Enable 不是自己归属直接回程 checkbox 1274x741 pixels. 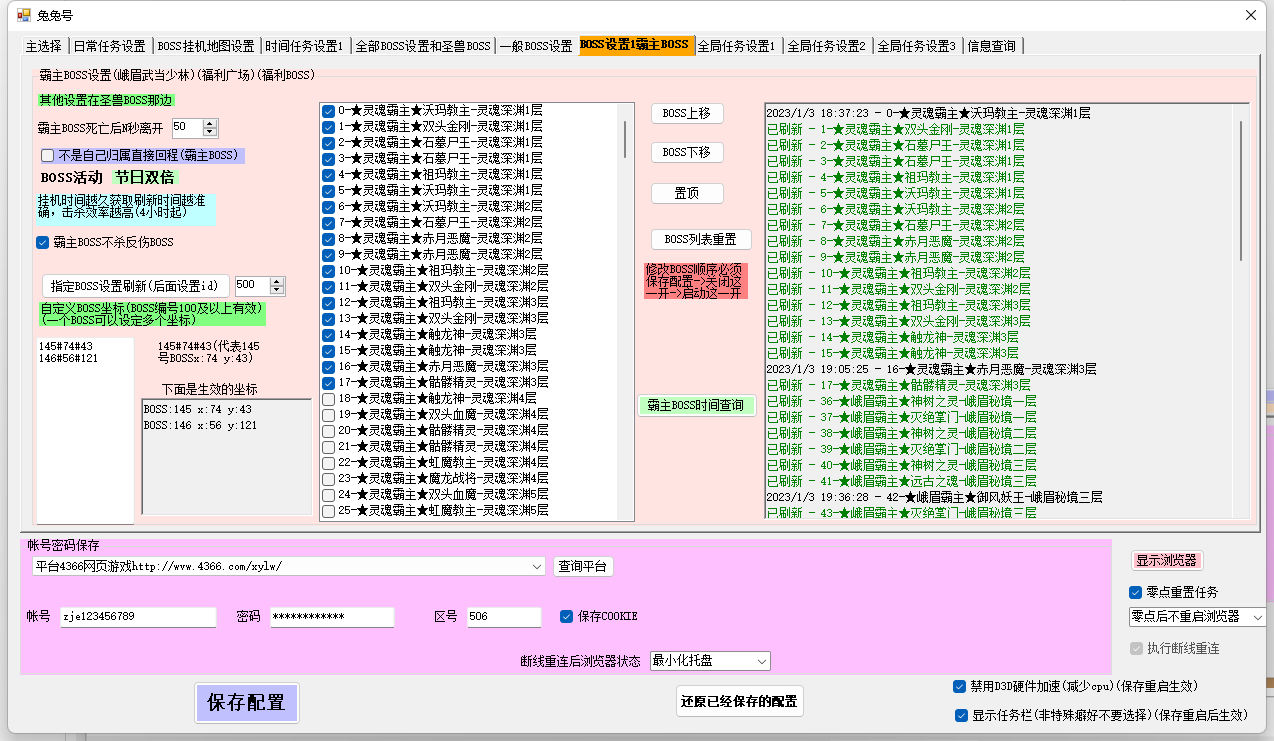coord(47,155)
